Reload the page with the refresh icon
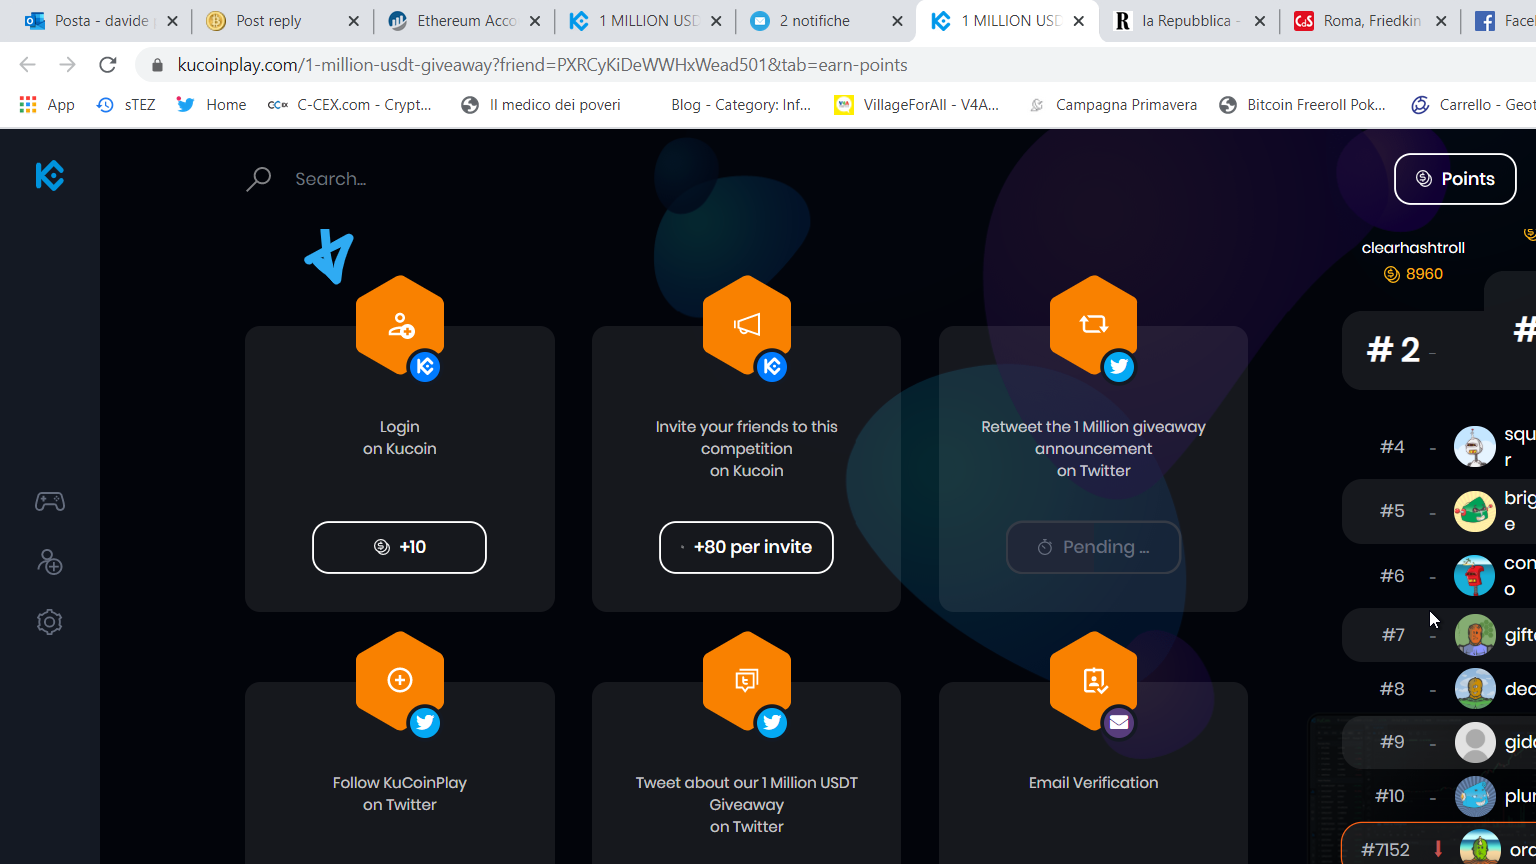The height and width of the screenshot is (864, 1536). click(108, 65)
